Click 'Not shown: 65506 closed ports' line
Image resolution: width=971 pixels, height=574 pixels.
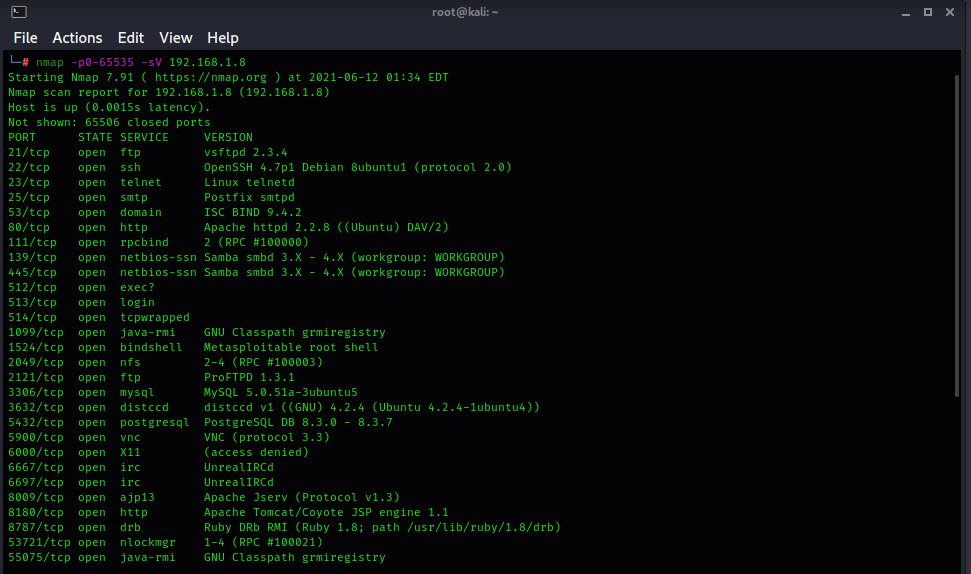(x=109, y=122)
